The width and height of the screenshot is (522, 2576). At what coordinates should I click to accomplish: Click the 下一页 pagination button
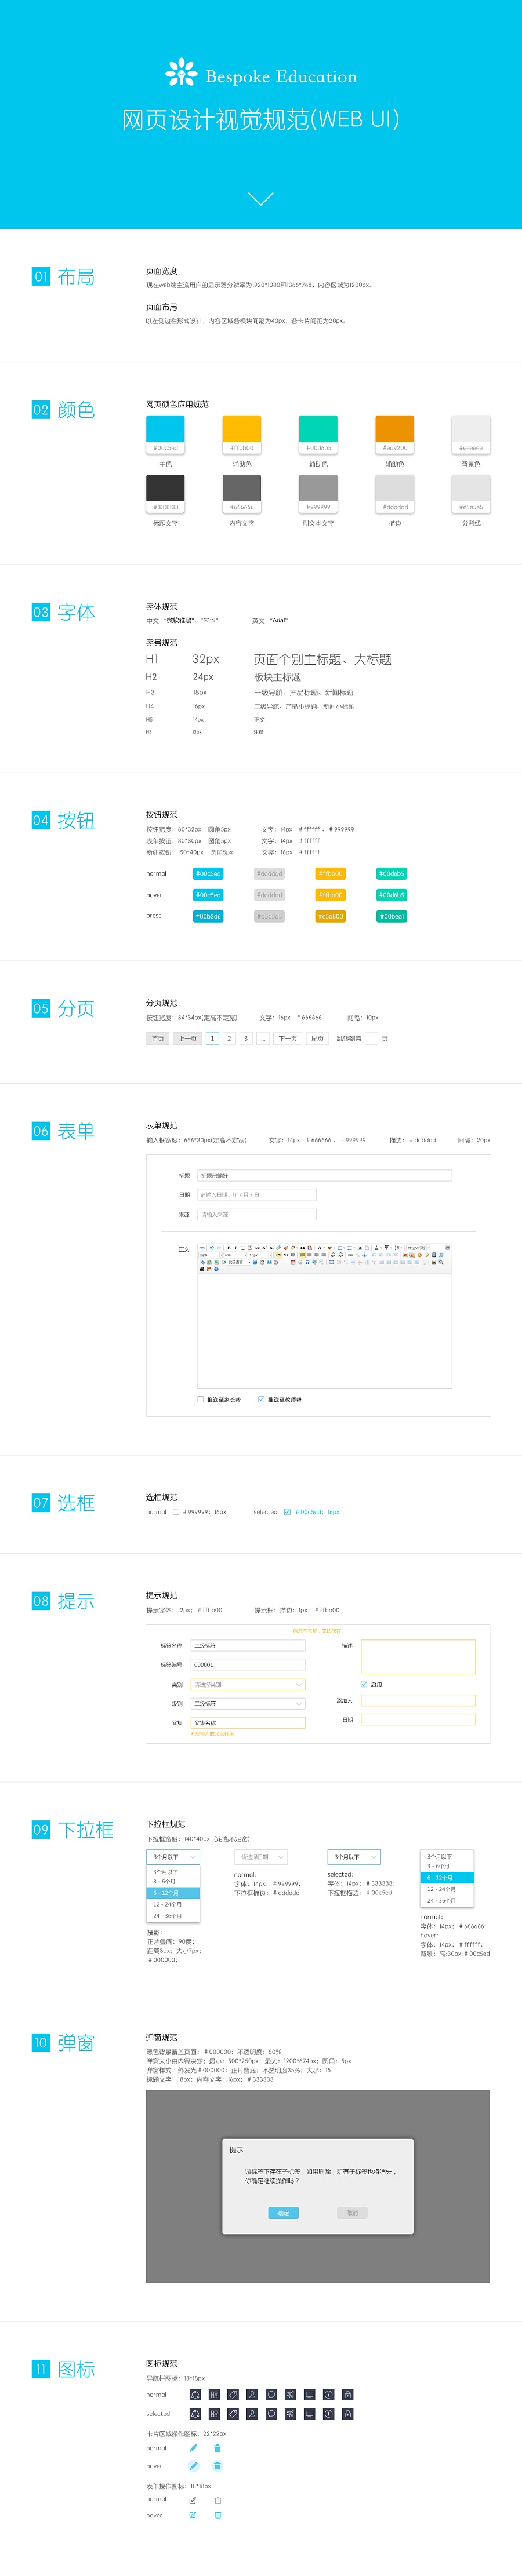[288, 1039]
